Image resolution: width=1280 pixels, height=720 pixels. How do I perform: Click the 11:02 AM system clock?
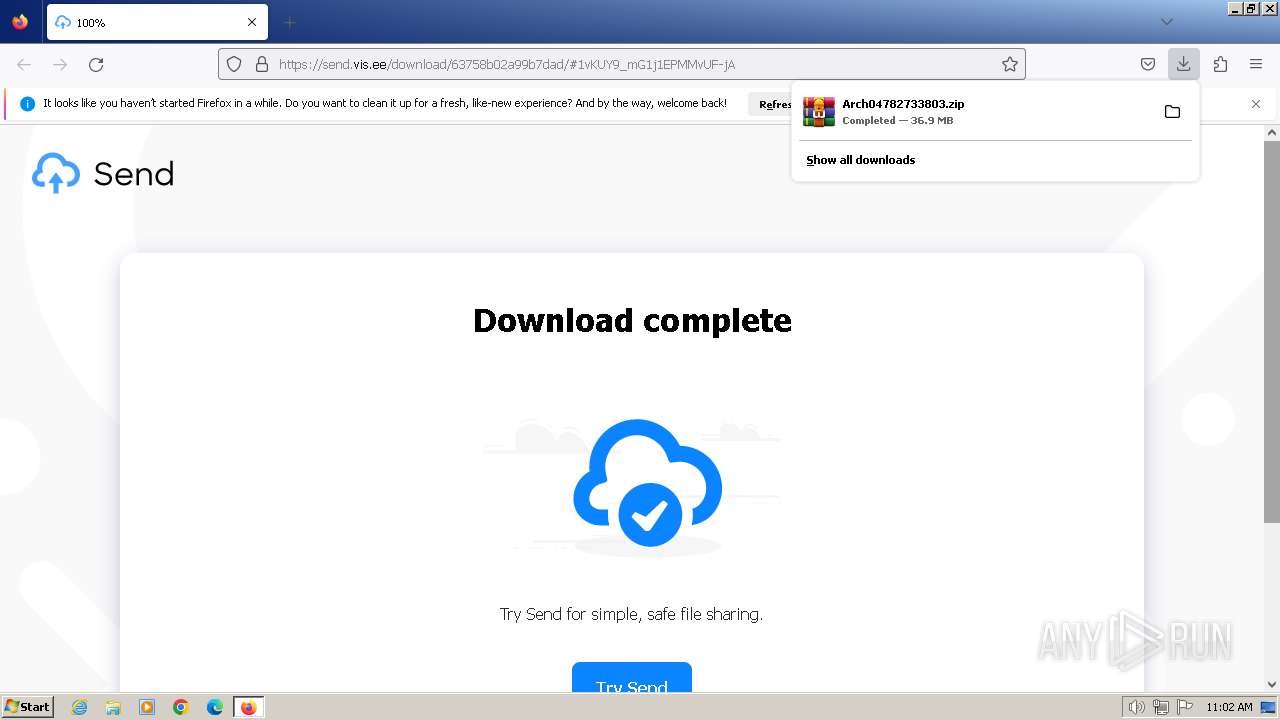pos(1229,707)
